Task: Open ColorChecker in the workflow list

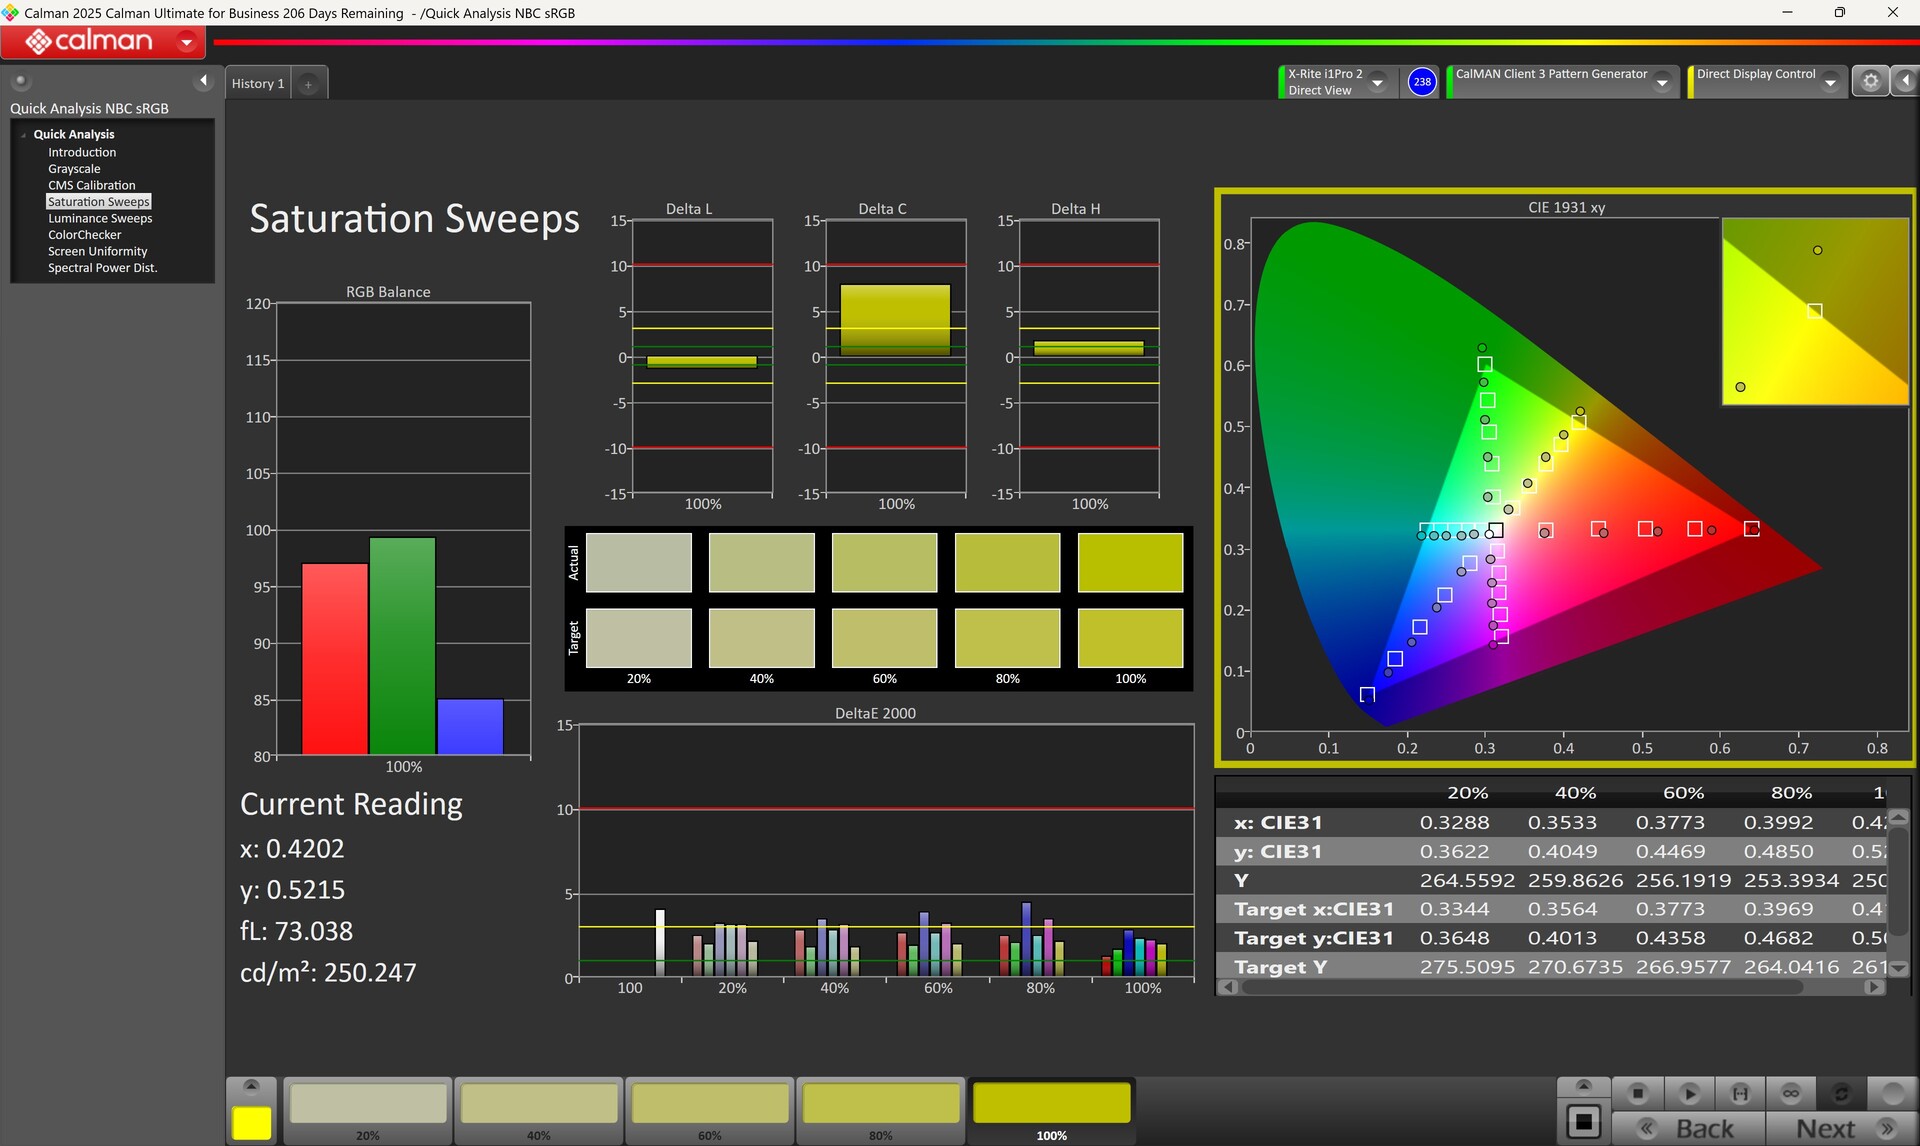Action: (84, 235)
